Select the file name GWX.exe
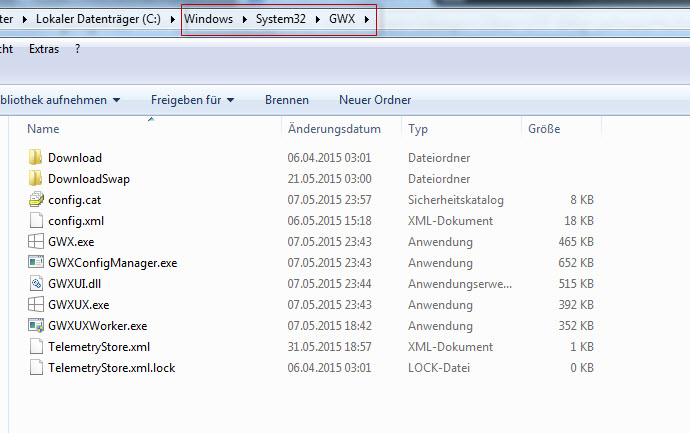Screen dimensions: 690x433 click(x=71, y=242)
